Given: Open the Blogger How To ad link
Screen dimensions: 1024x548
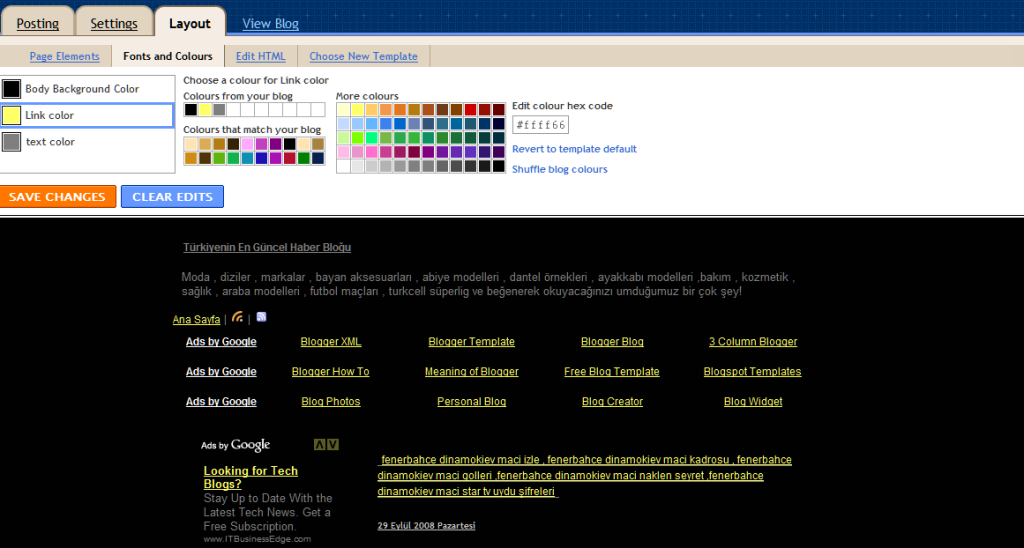Looking at the screenshot, I should coord(330,372).
